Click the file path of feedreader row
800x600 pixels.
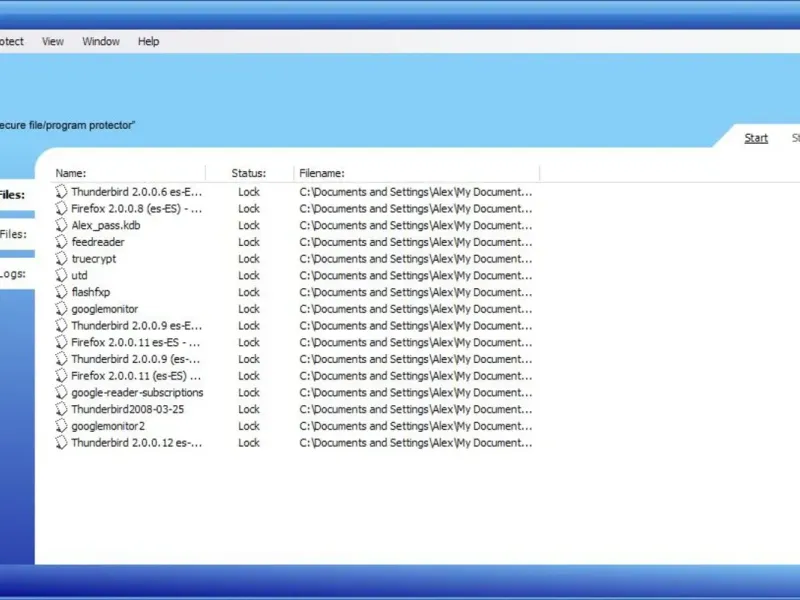tap(416, 242)
